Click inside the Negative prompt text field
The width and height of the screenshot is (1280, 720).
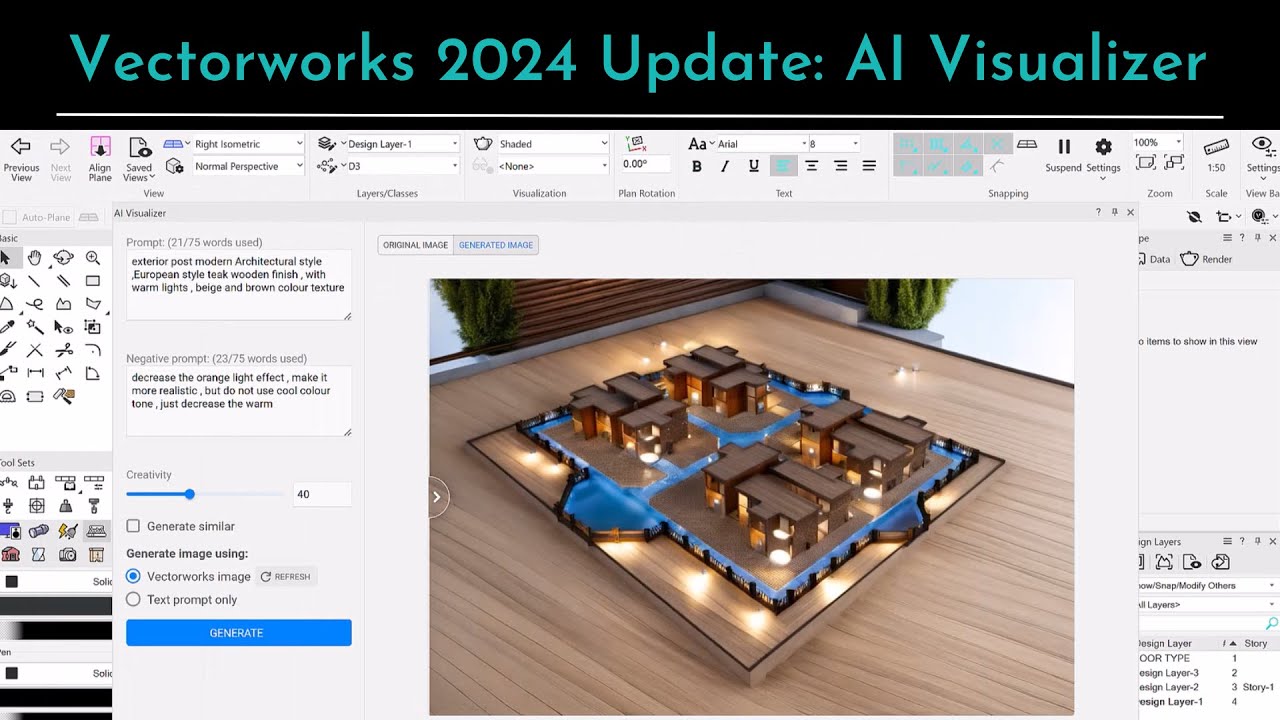pos(238,400)
